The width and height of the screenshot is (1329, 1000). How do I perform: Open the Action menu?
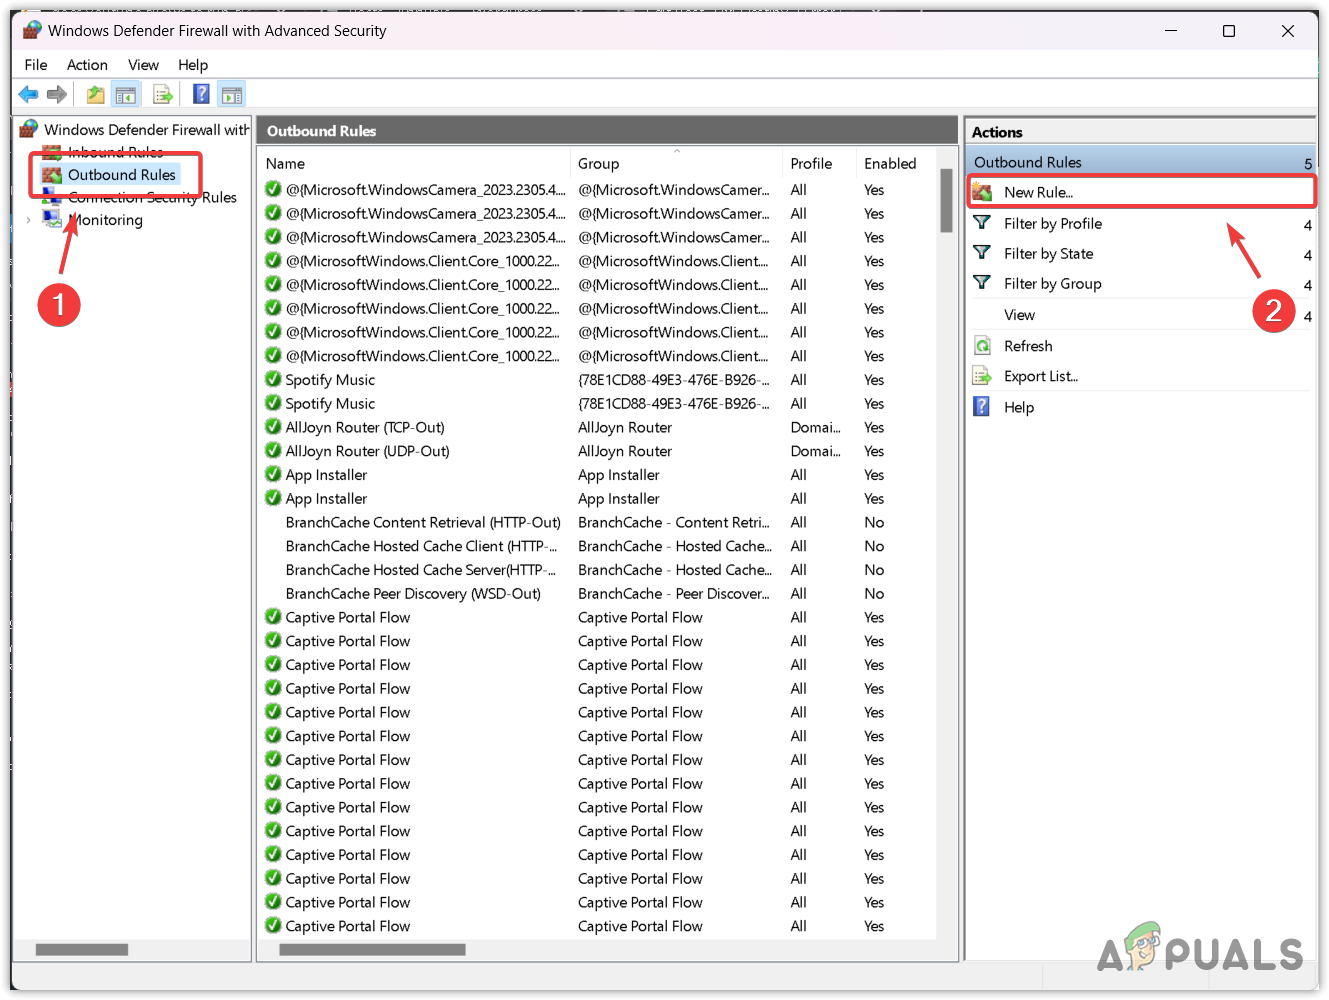tap(87, 65)
